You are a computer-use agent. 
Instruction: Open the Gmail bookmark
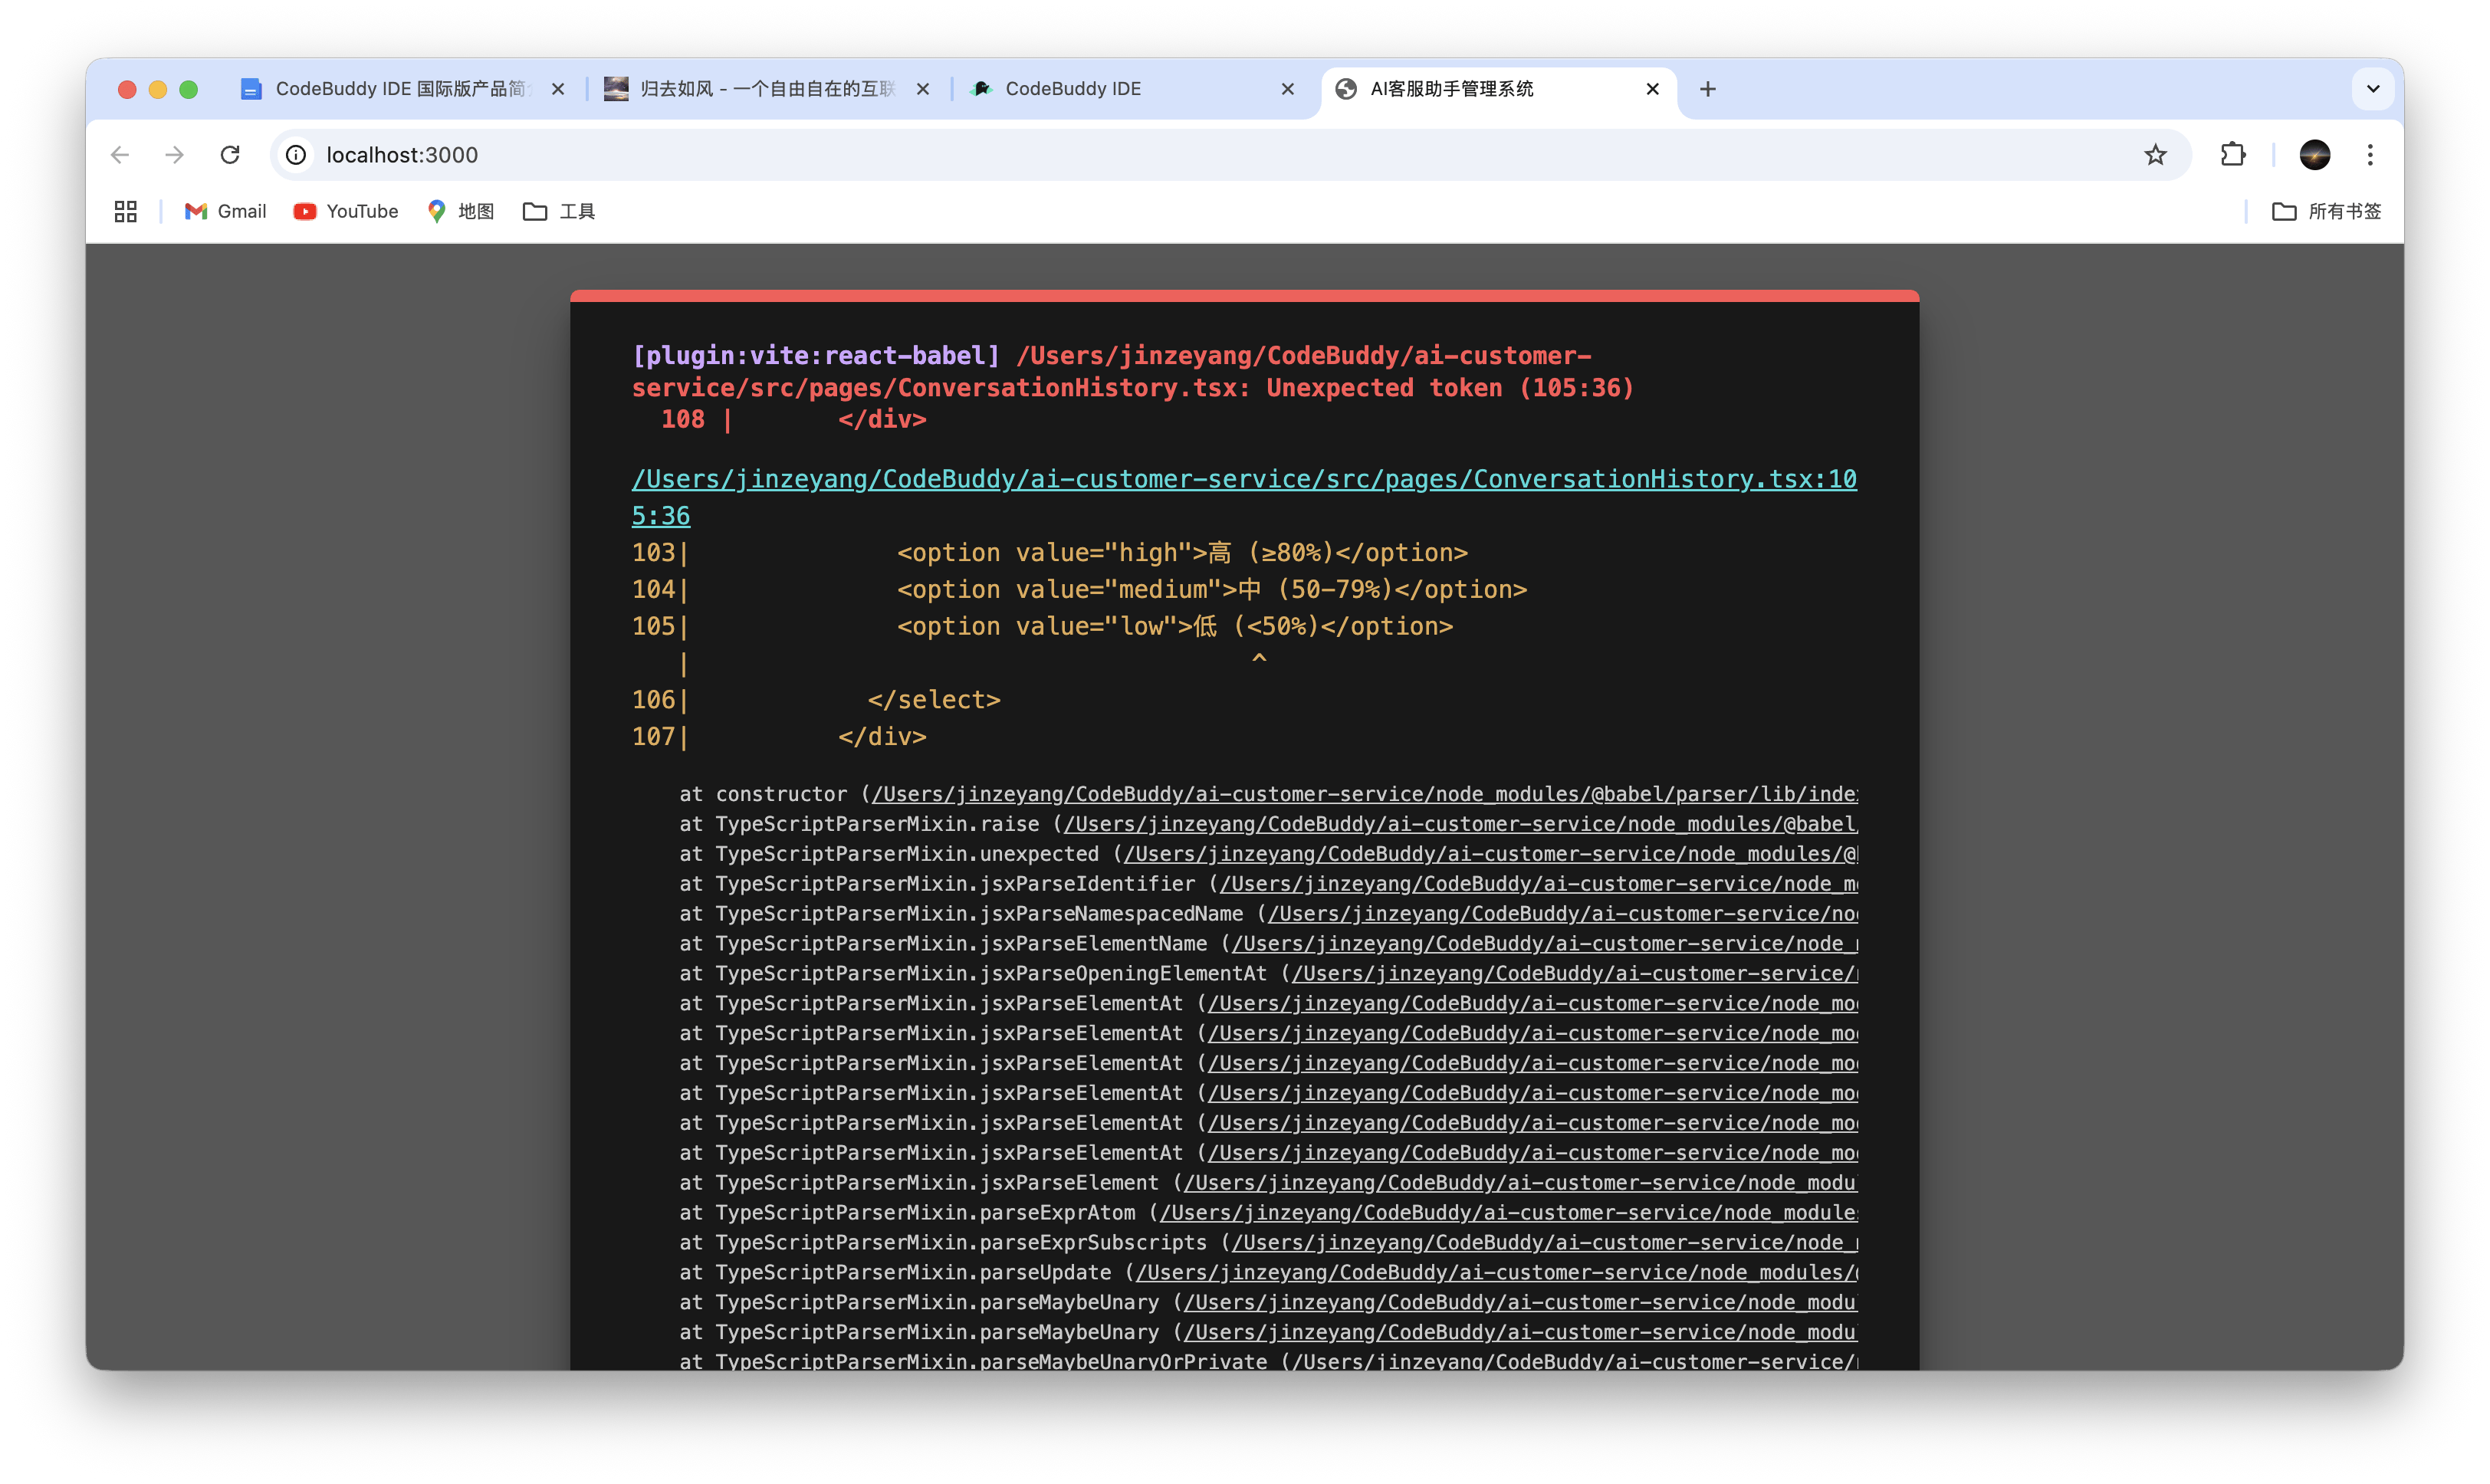226,211
